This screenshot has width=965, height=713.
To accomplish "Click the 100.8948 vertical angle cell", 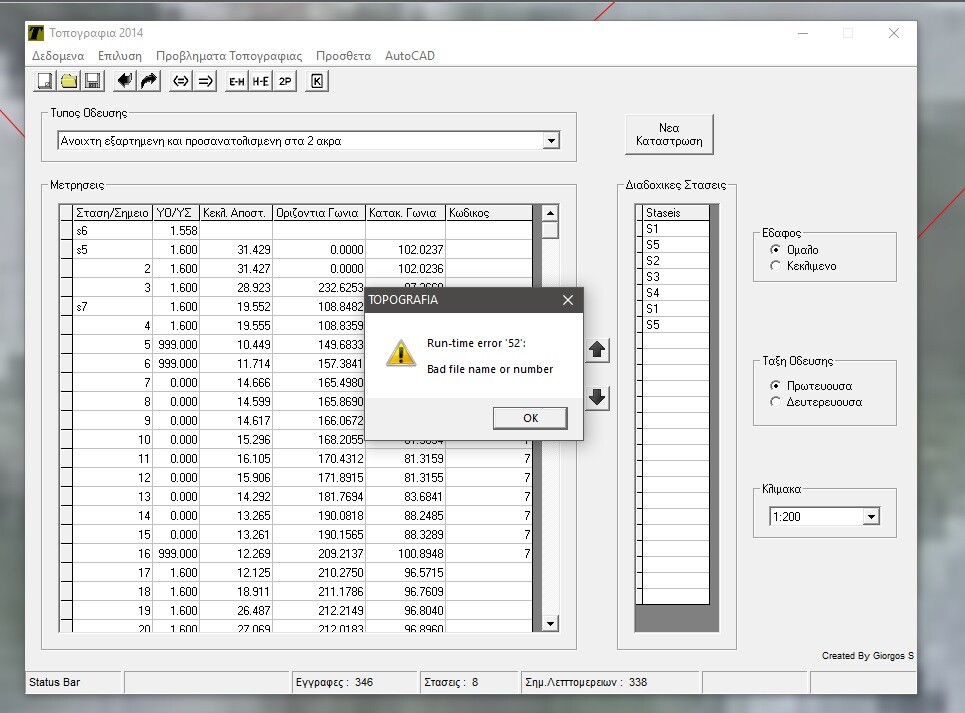I will (x=406, y=554).
